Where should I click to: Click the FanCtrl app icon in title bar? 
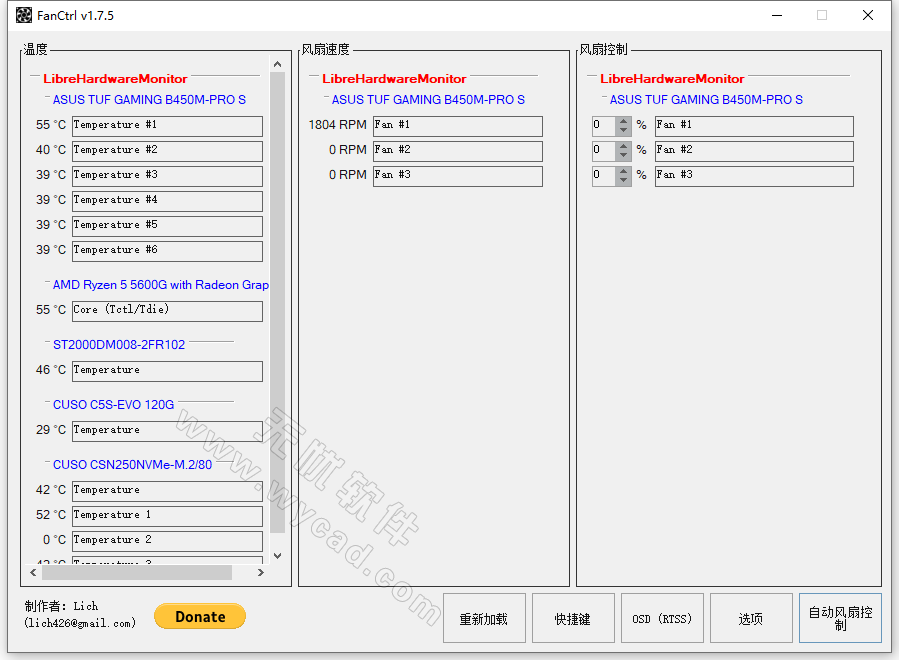pos(24,16)
